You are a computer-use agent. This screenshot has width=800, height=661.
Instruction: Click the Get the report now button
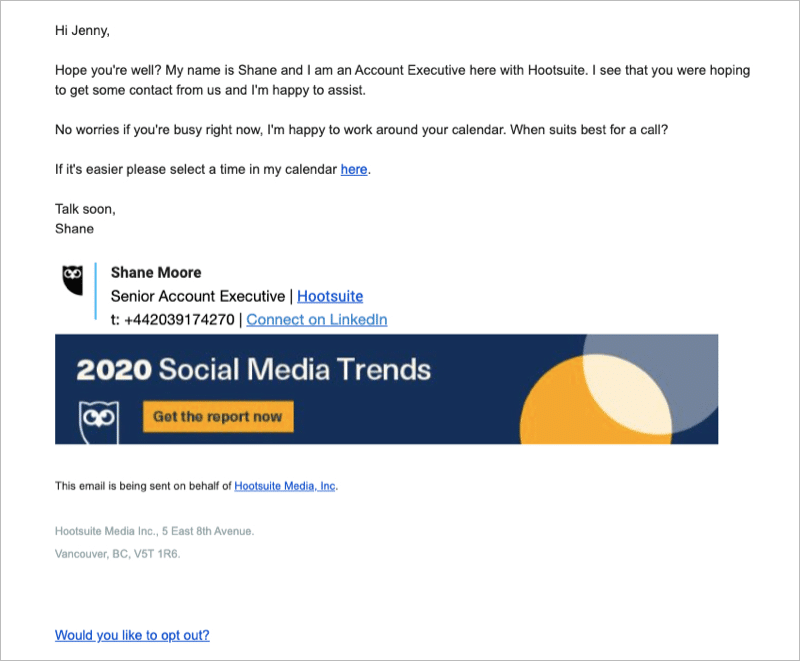click(x=218, y=417)
